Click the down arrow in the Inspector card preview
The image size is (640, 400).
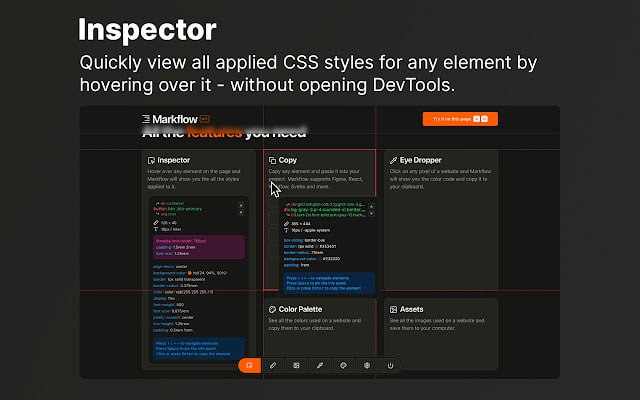[241, 212]
